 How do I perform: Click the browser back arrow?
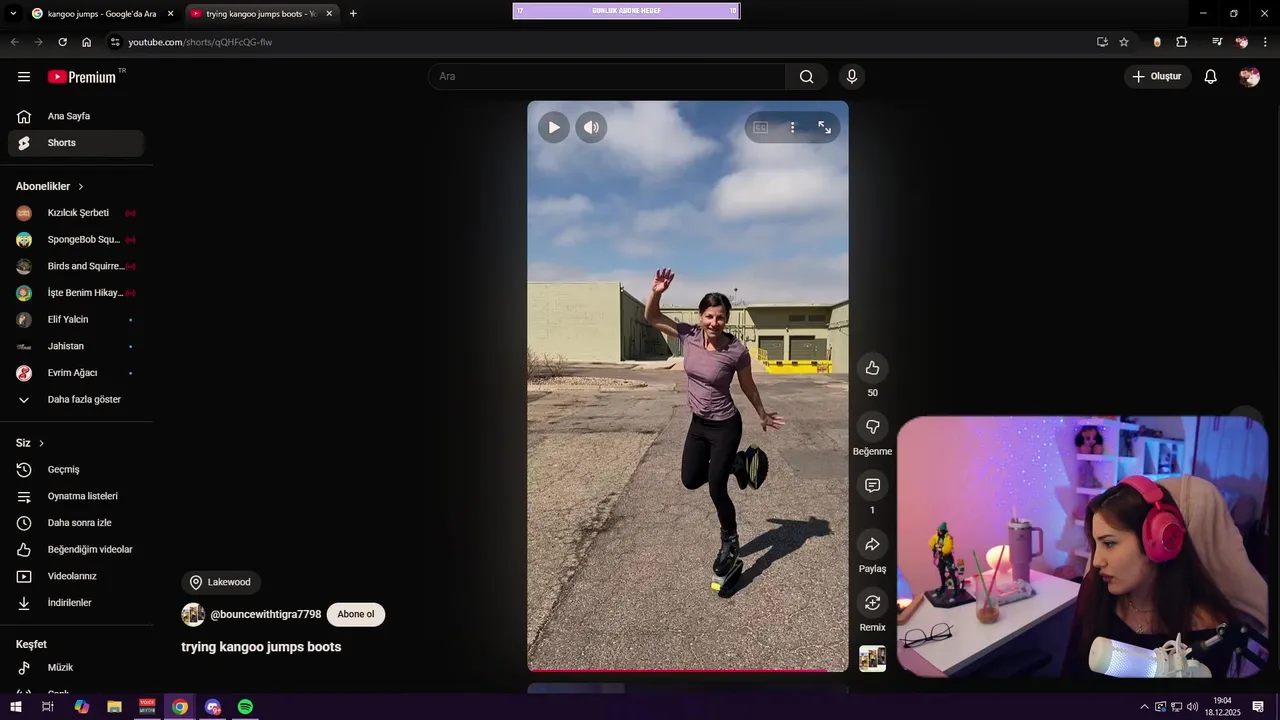pos(14,42)
